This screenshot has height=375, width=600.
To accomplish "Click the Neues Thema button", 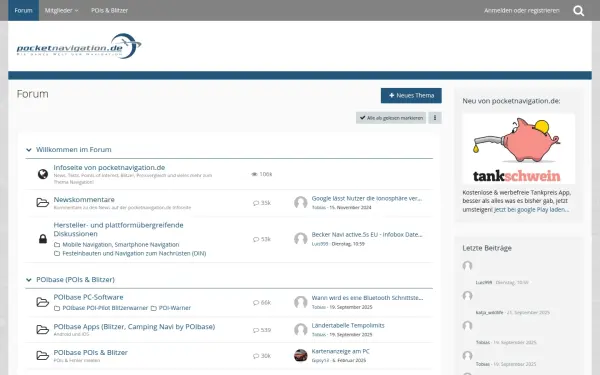I will click(411, 96).
